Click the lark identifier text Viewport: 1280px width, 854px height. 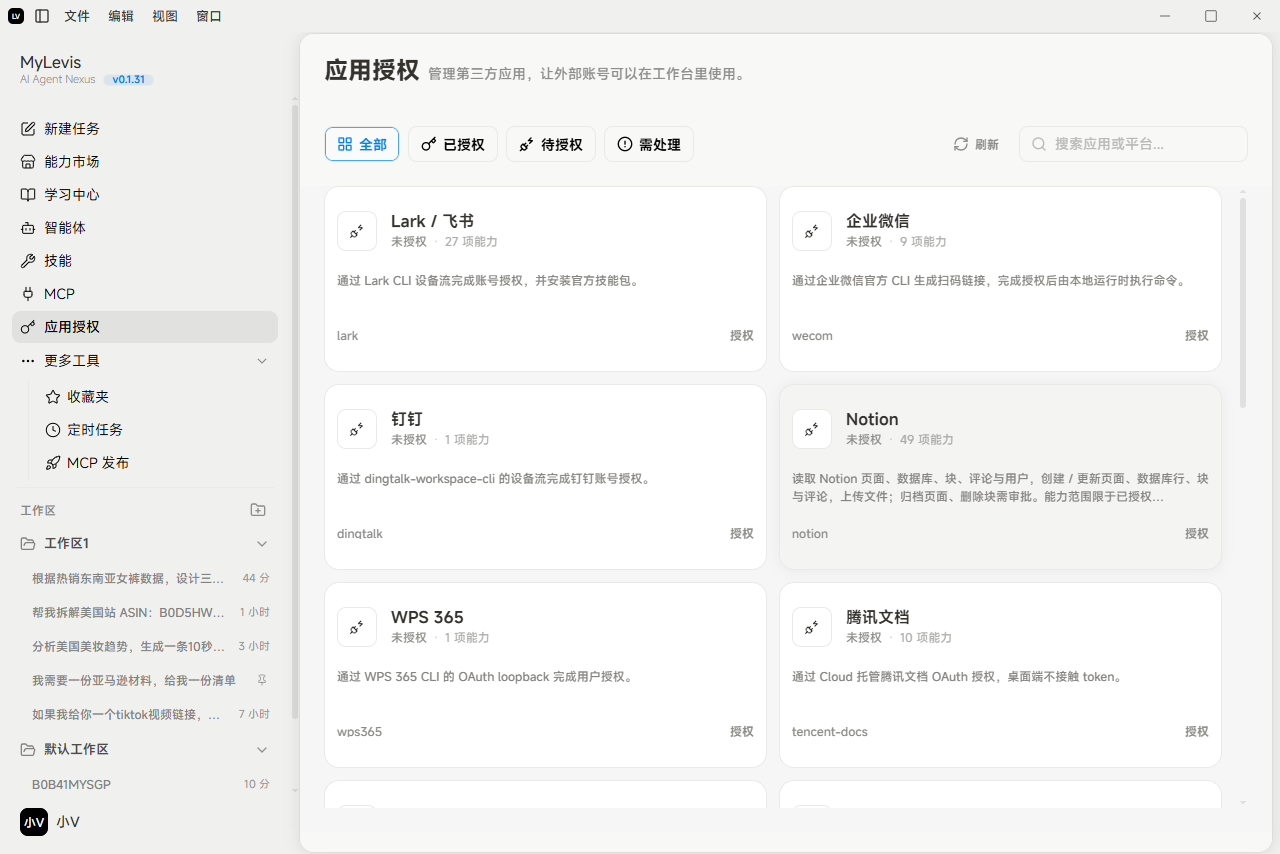[347, 336]
